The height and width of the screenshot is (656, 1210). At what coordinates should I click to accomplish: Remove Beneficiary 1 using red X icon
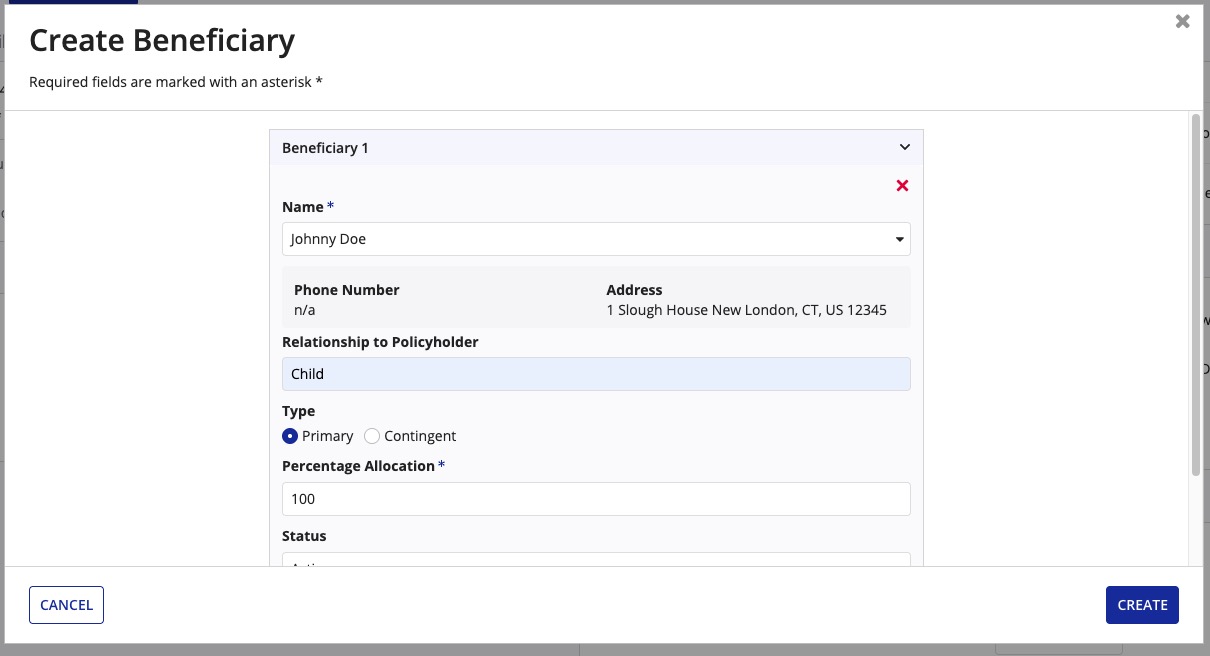point(902,185)
